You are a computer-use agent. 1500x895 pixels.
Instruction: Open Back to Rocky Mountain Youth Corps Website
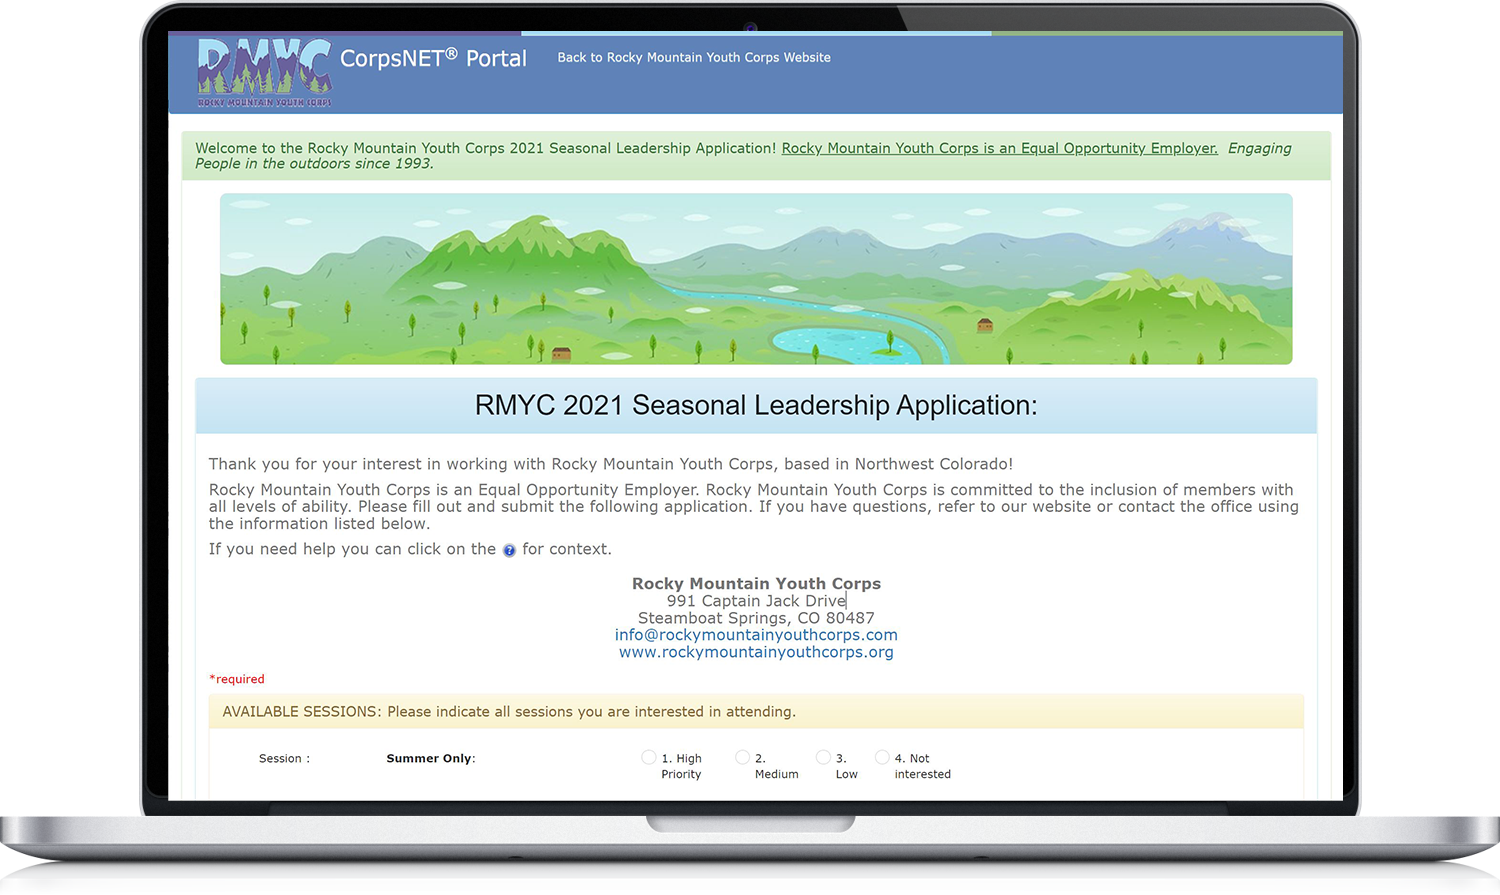coord(694,58)
